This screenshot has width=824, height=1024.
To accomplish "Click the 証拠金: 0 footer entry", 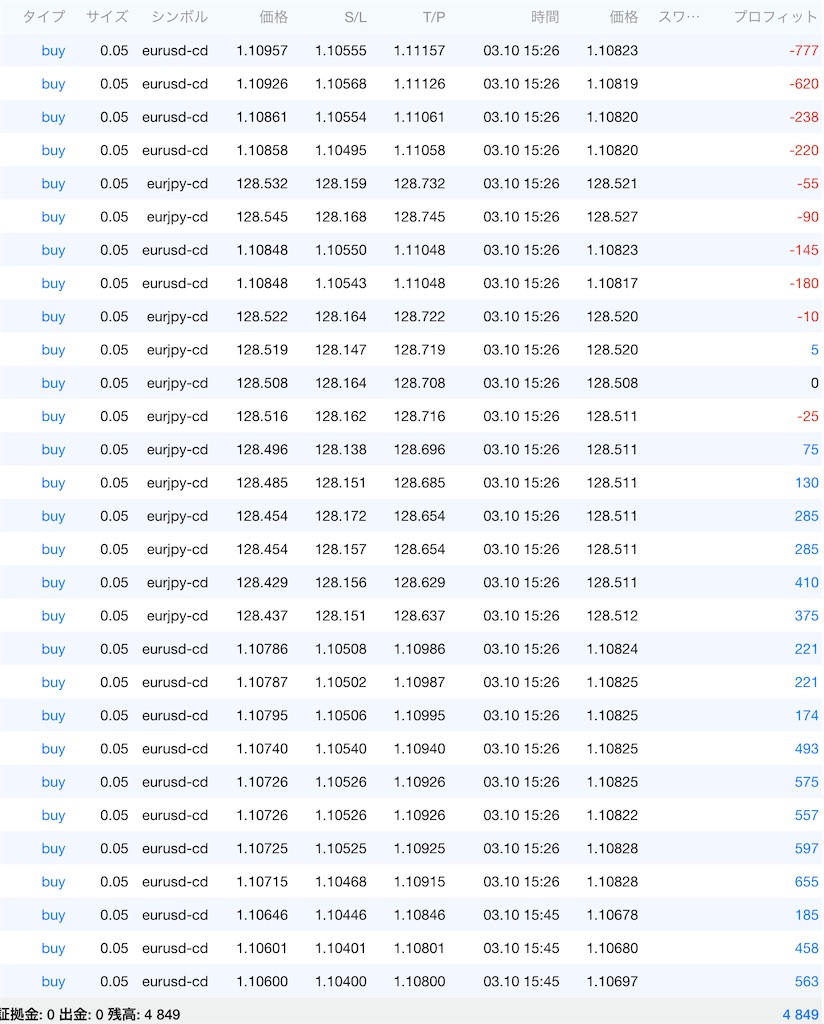I will 27,1015.
